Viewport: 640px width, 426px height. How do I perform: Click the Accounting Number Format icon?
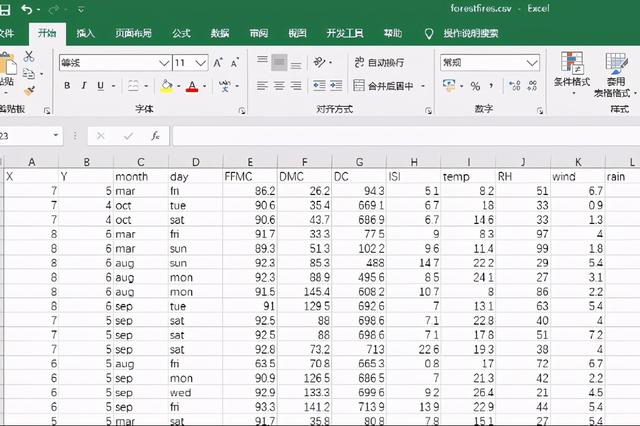[x=449, y=86]
